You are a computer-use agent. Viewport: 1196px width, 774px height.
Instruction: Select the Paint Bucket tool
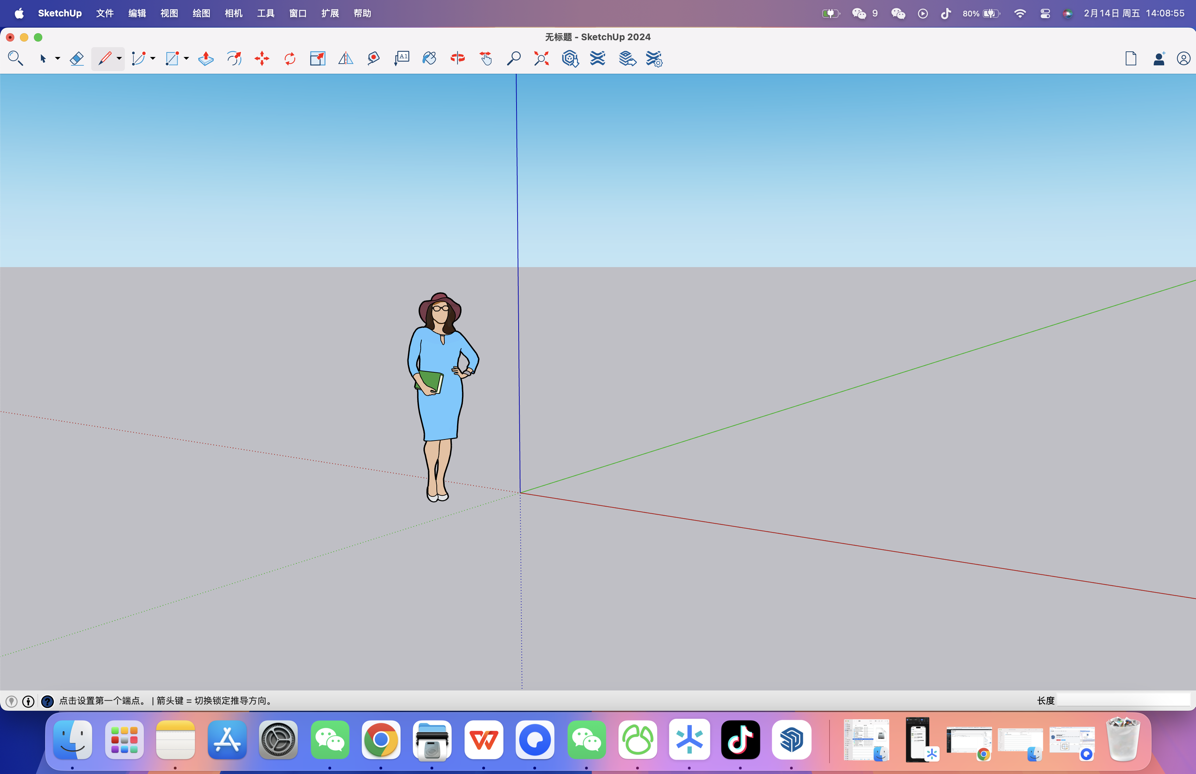(x=428, y=58)
